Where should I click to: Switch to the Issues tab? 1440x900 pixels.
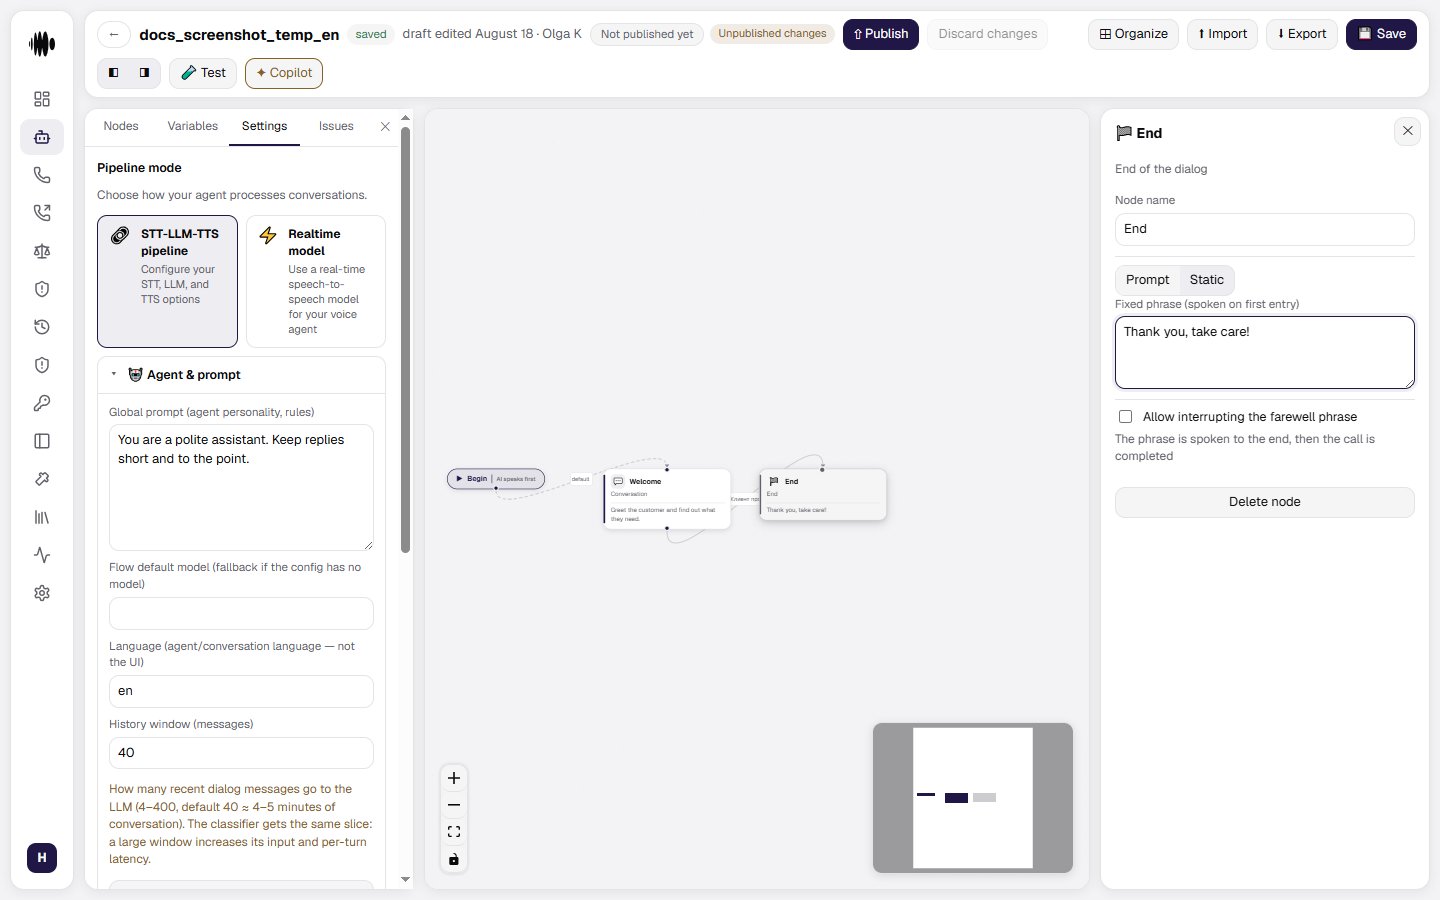point(336,126)
